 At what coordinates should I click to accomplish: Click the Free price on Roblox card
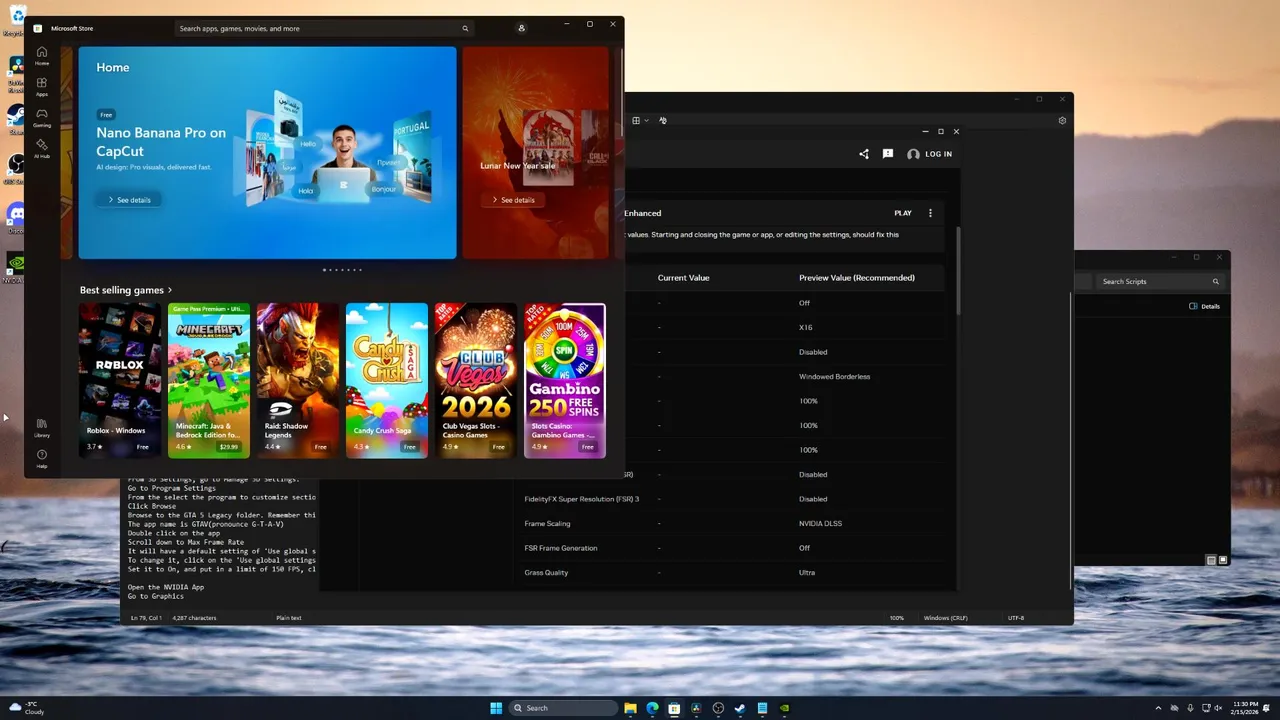click(x=143, y=447)
